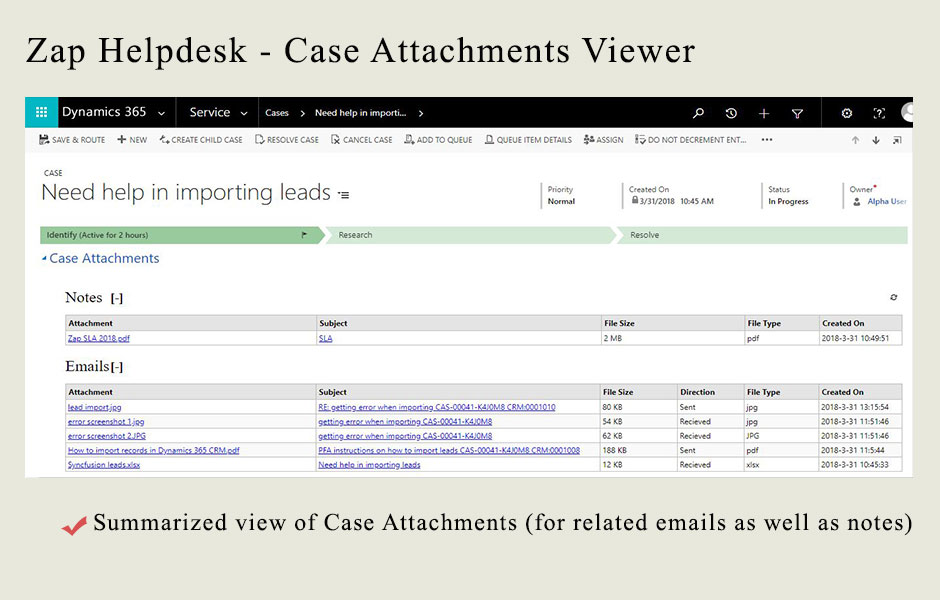Click the pop-out record icon

[x=897, y=140]
